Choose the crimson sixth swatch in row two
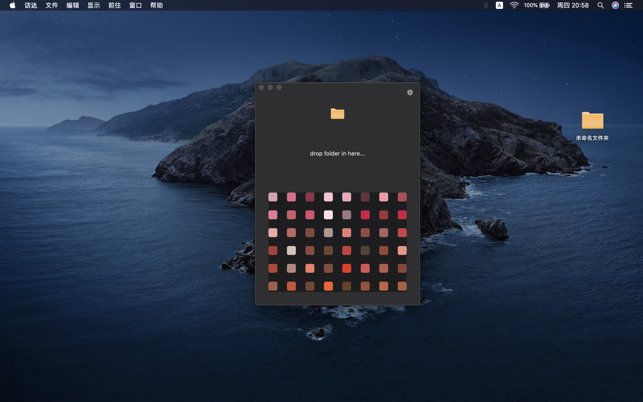The height and width of the screenshot is (402, 643). click(365, 215)
